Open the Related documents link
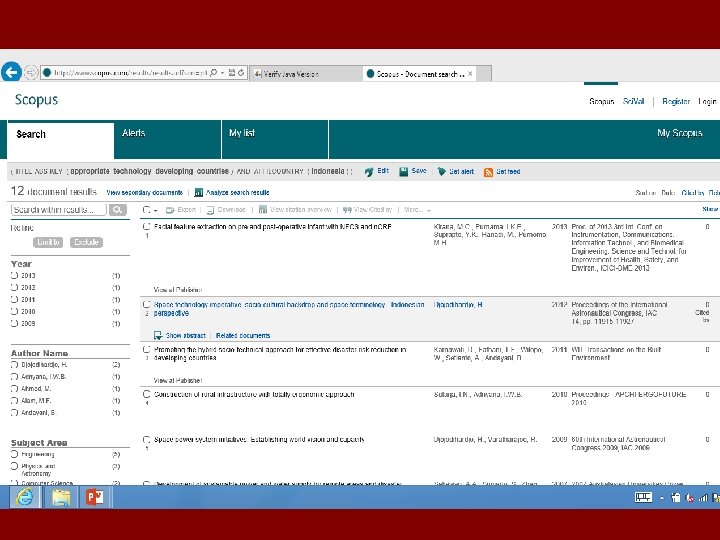The image size is (720, 540). 243,336
